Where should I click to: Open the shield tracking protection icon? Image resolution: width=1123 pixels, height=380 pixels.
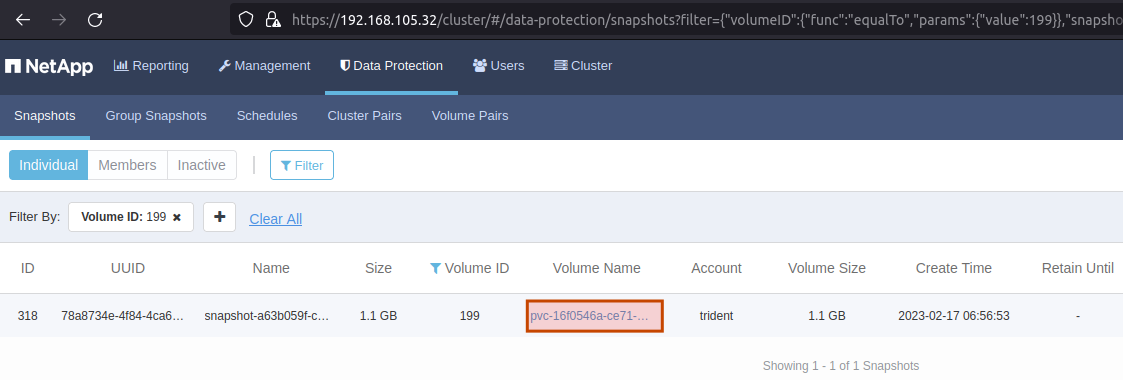pos(246,19)
